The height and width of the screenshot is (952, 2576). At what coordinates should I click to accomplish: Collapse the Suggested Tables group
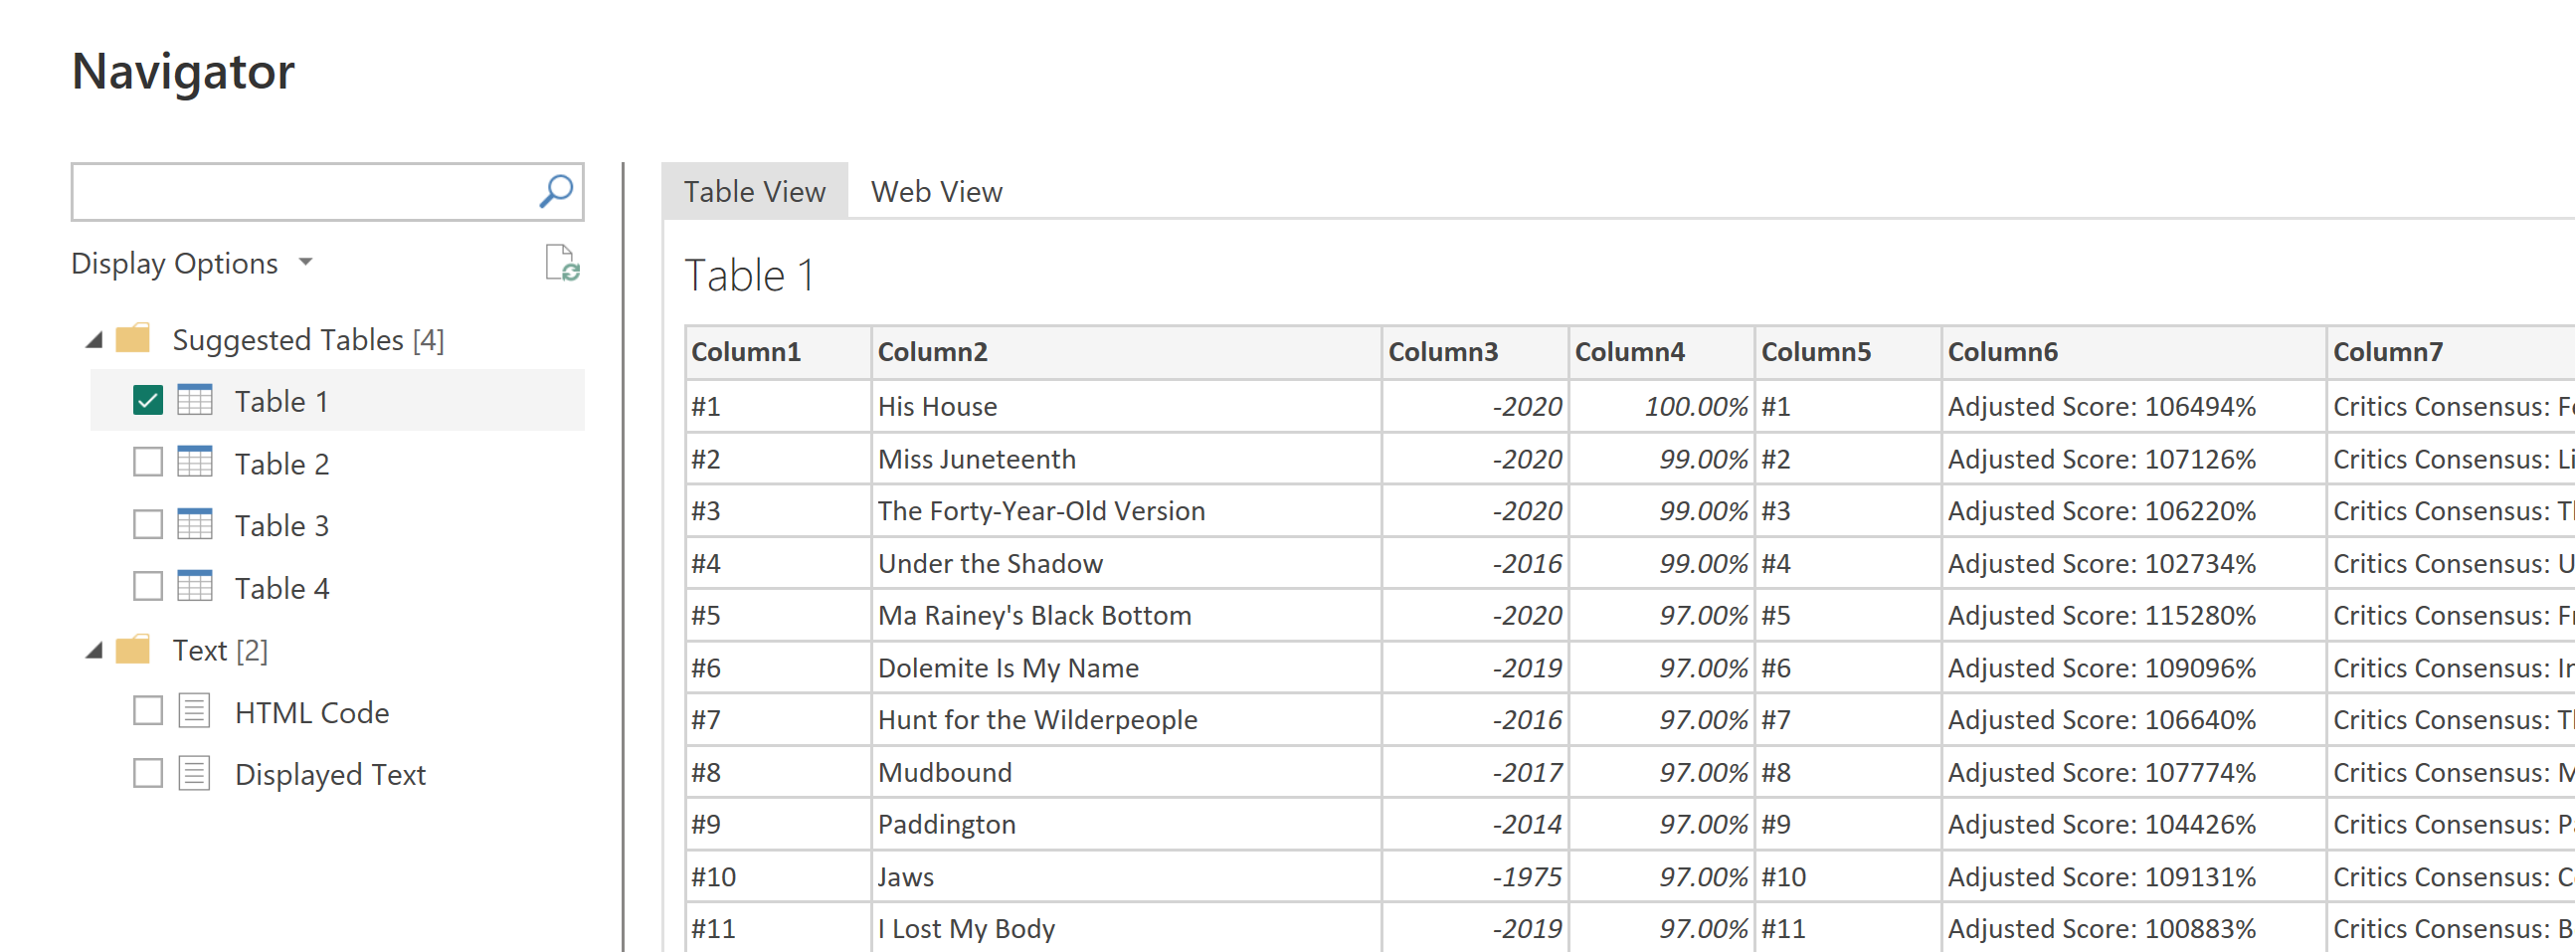click(x=95, y=340)
